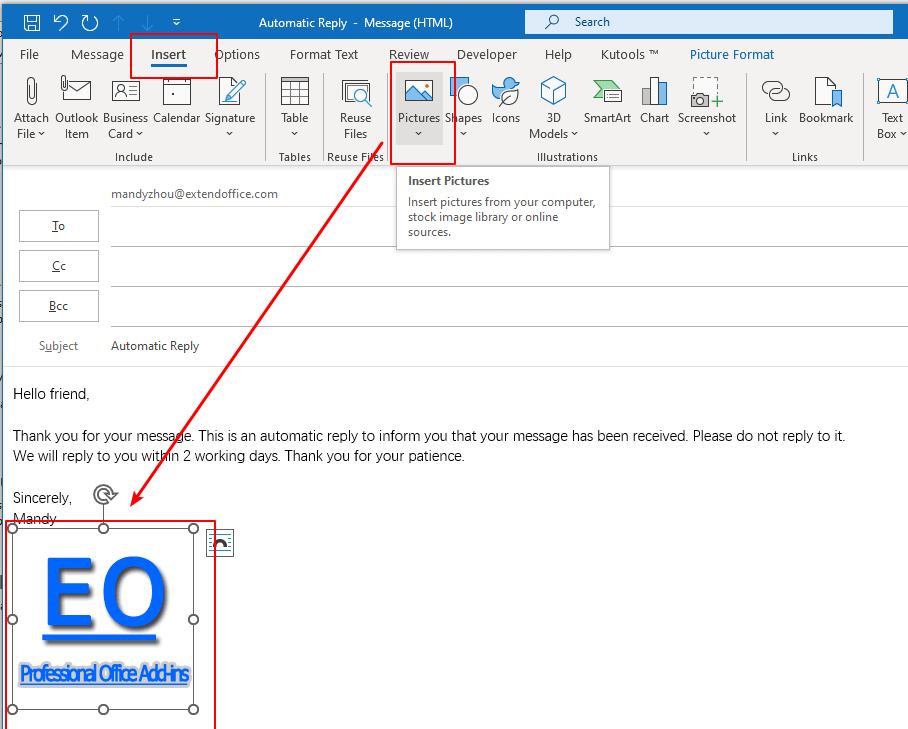Insert a Calendar from the ribbon

coord(176,106)
